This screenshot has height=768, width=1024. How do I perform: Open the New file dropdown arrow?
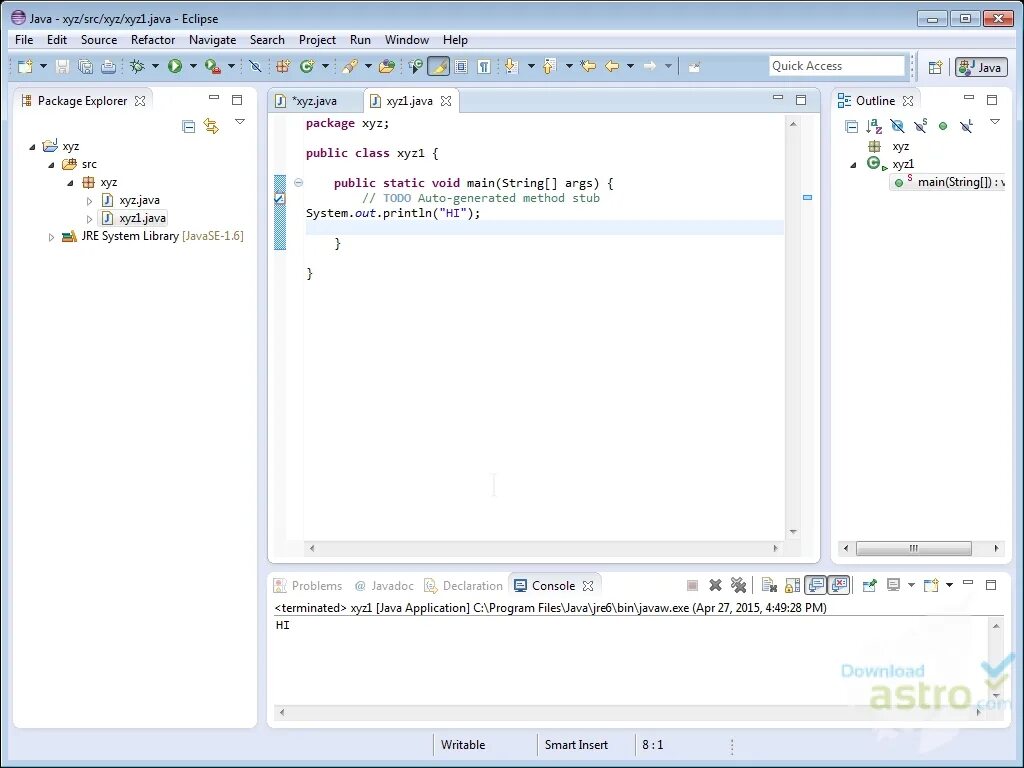point(43,66)
